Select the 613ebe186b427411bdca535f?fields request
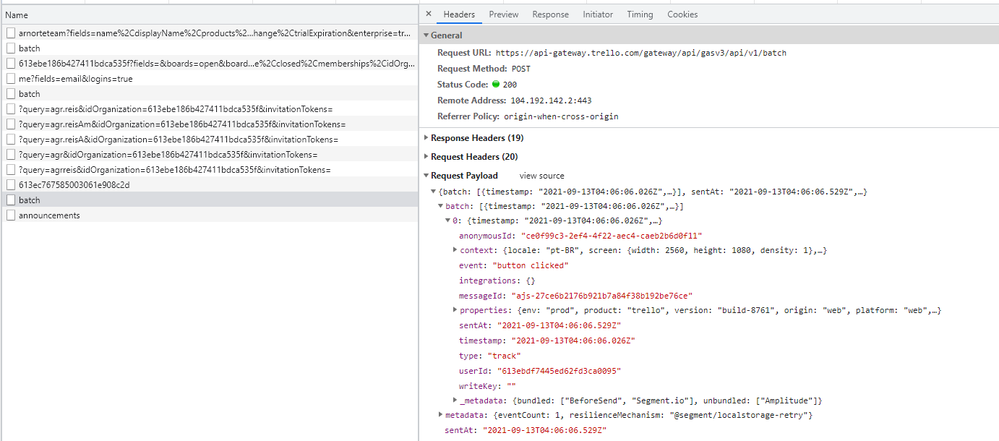The image size is (999, 441). point(210,63)
